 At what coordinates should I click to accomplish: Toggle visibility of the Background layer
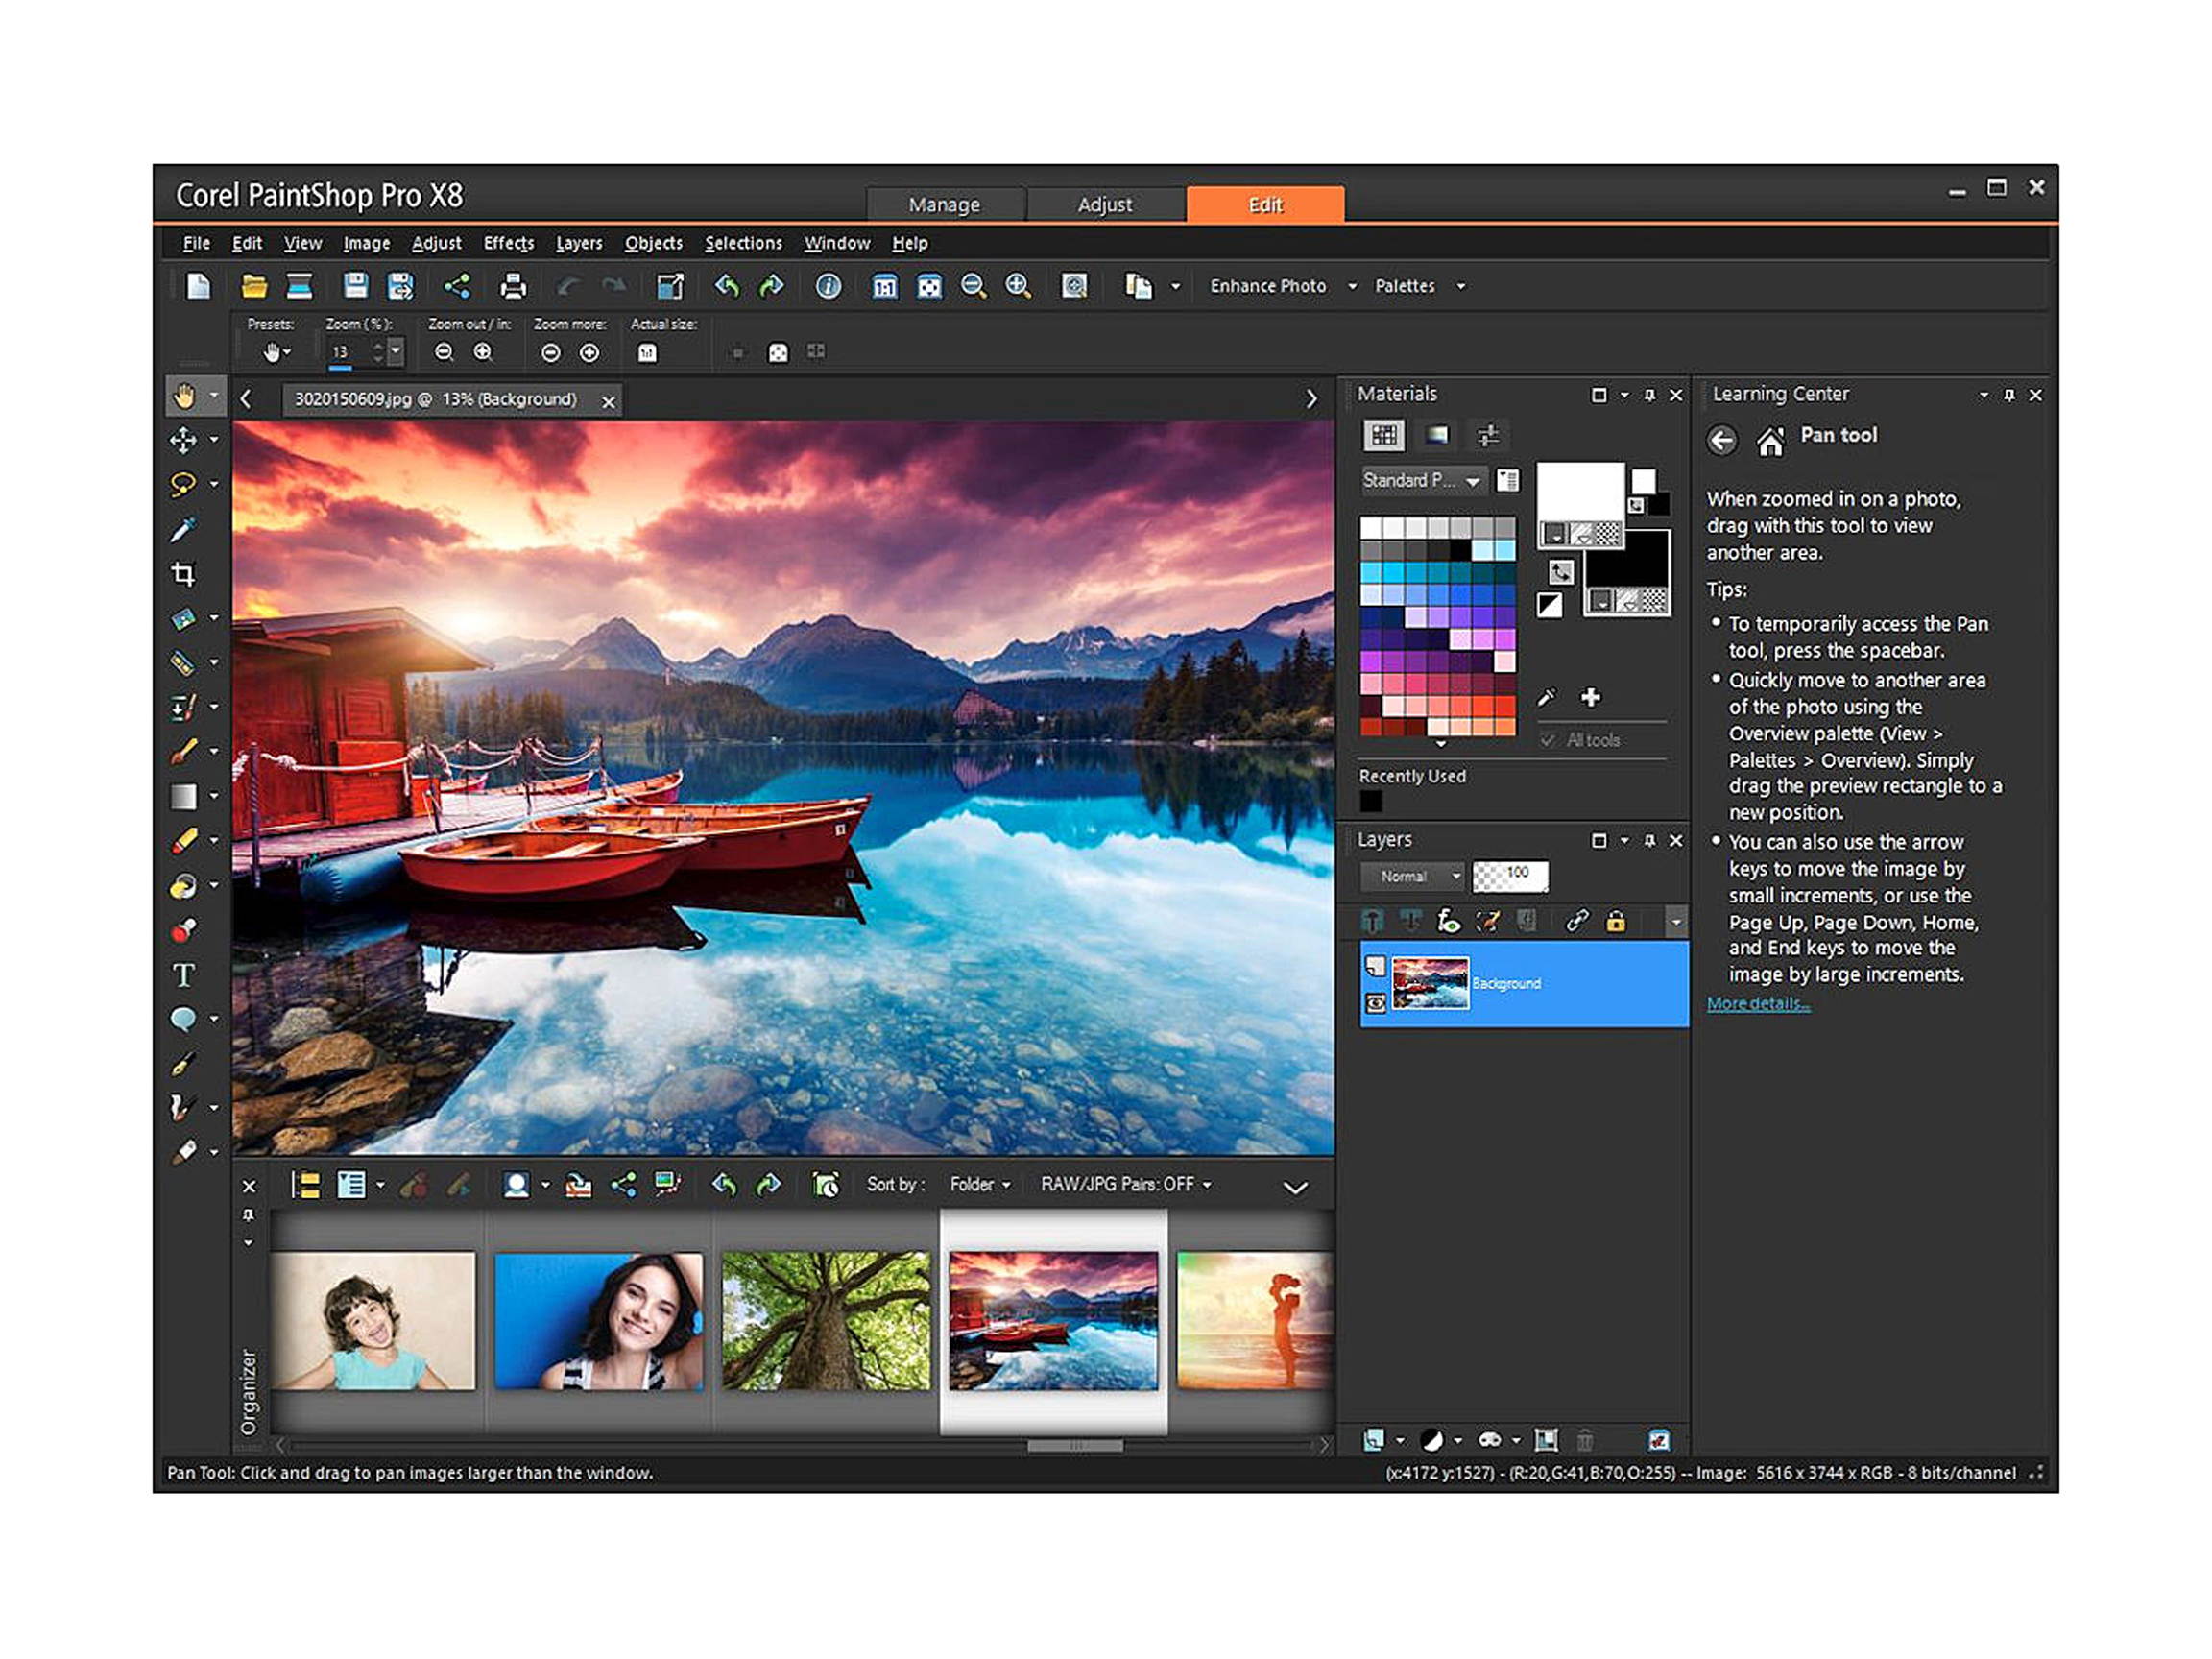[x=1378, y=1005]
